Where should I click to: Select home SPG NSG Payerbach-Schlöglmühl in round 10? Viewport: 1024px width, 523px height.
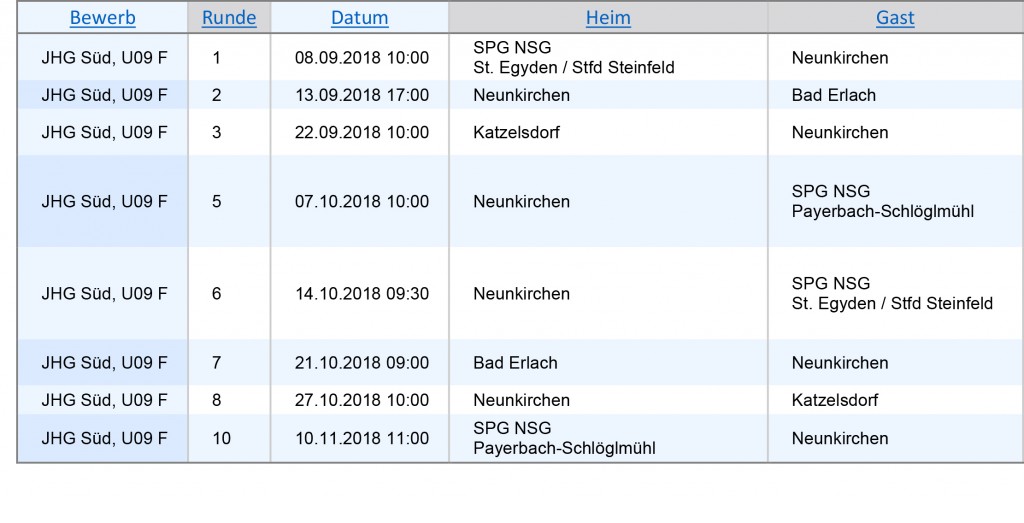pos(564,438)
